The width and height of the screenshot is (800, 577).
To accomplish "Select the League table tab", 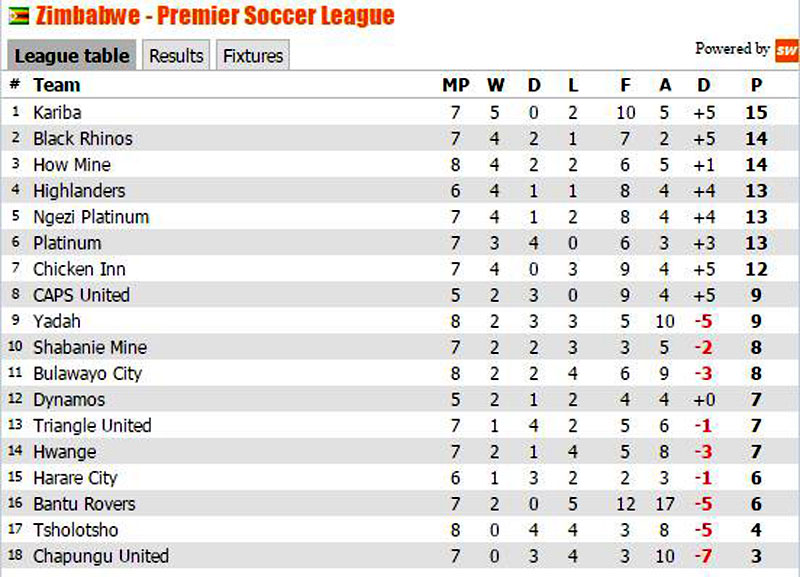I will [70, 57].
